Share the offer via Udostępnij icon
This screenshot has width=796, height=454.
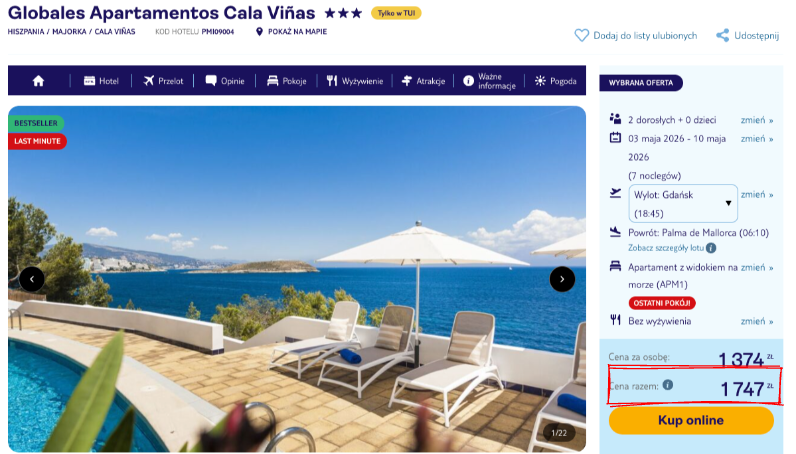click(722, 36)
